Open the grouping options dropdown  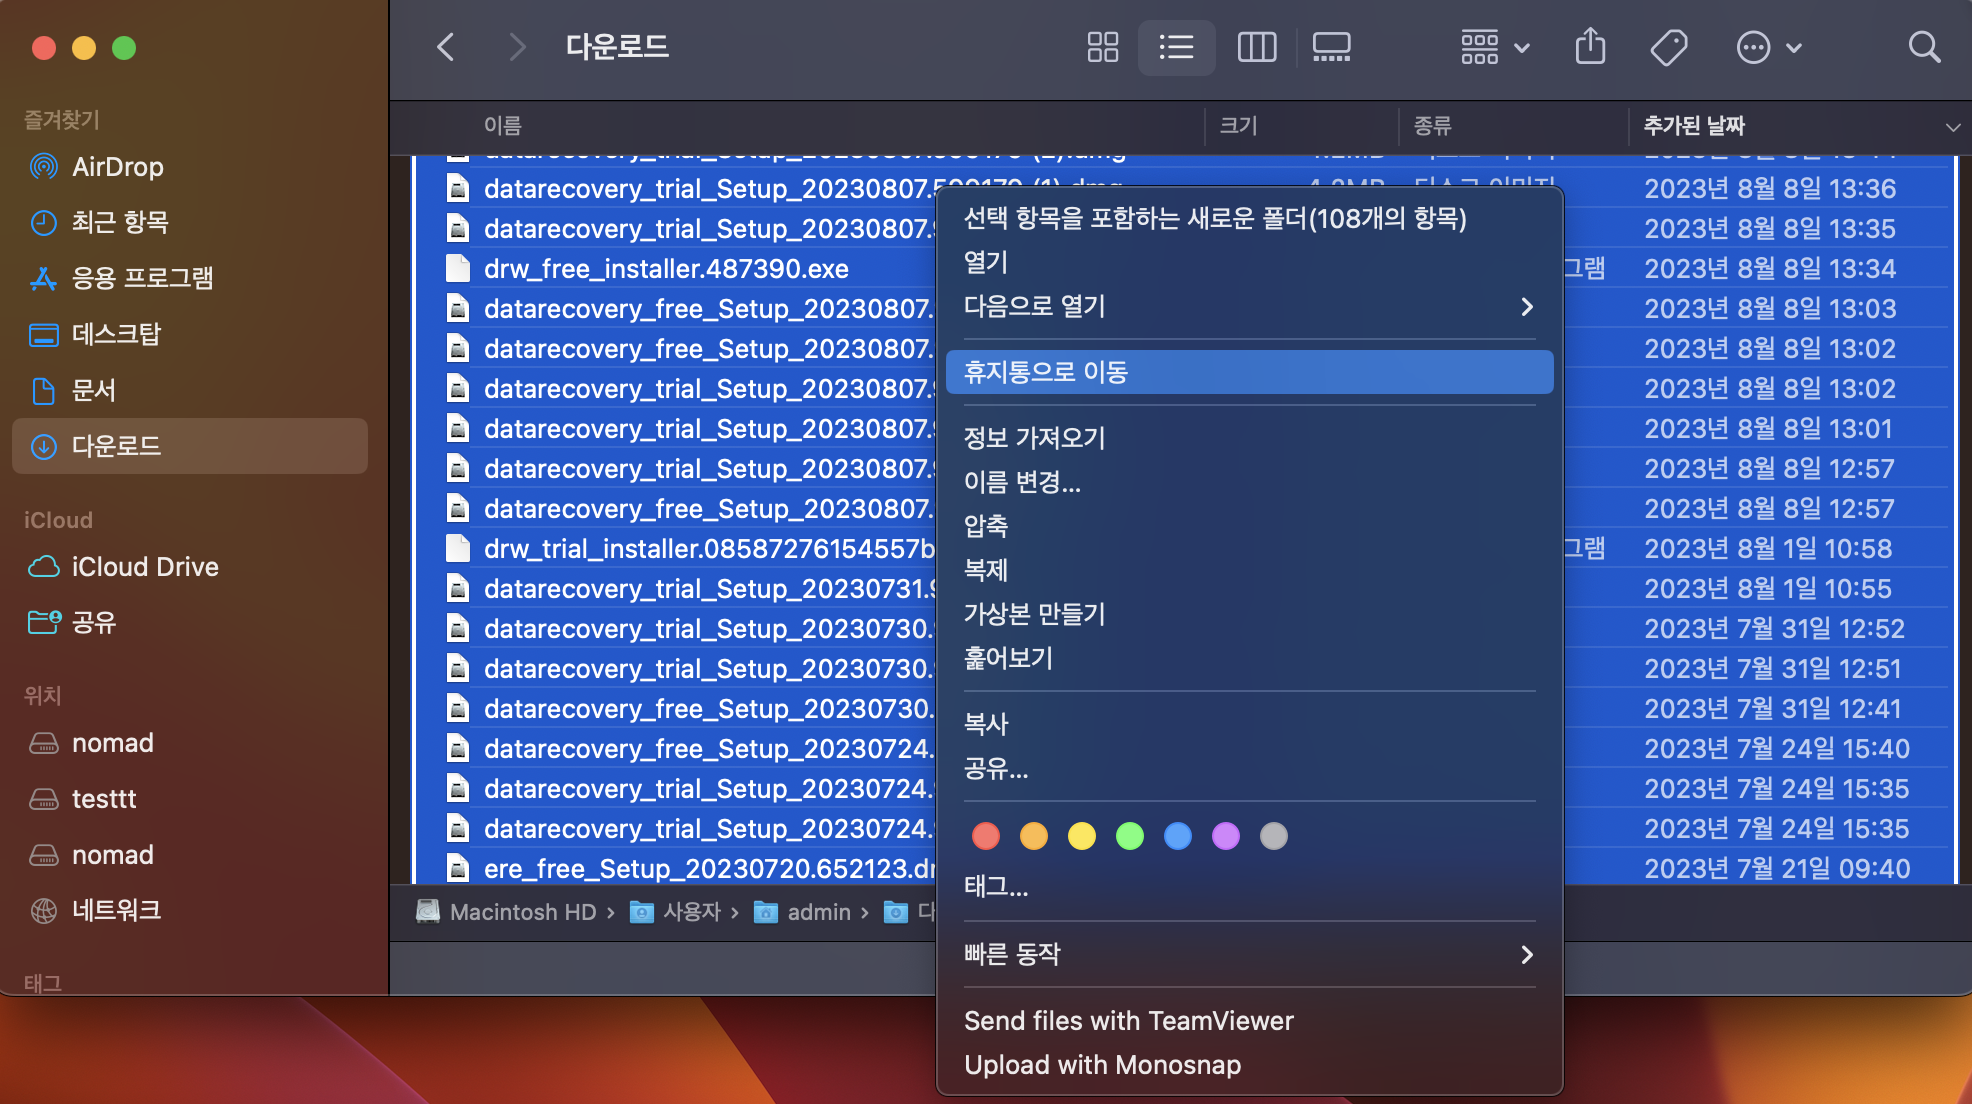pyautogui.click(x=1491, y=47)
